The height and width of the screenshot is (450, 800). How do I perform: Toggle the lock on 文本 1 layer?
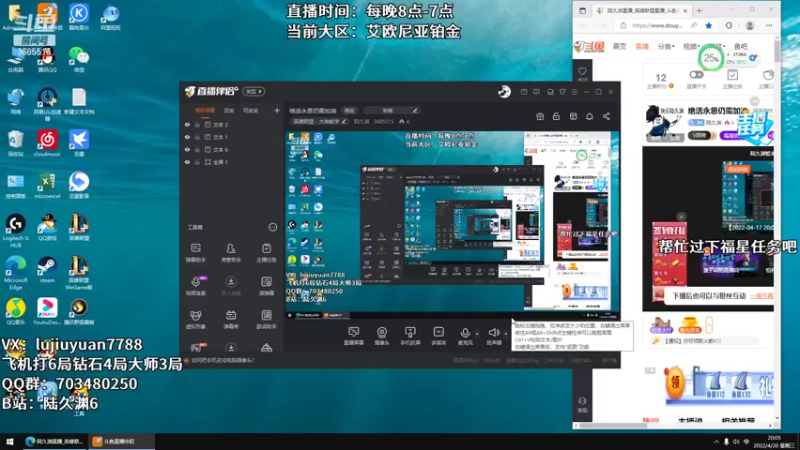[x=197, y=137]
